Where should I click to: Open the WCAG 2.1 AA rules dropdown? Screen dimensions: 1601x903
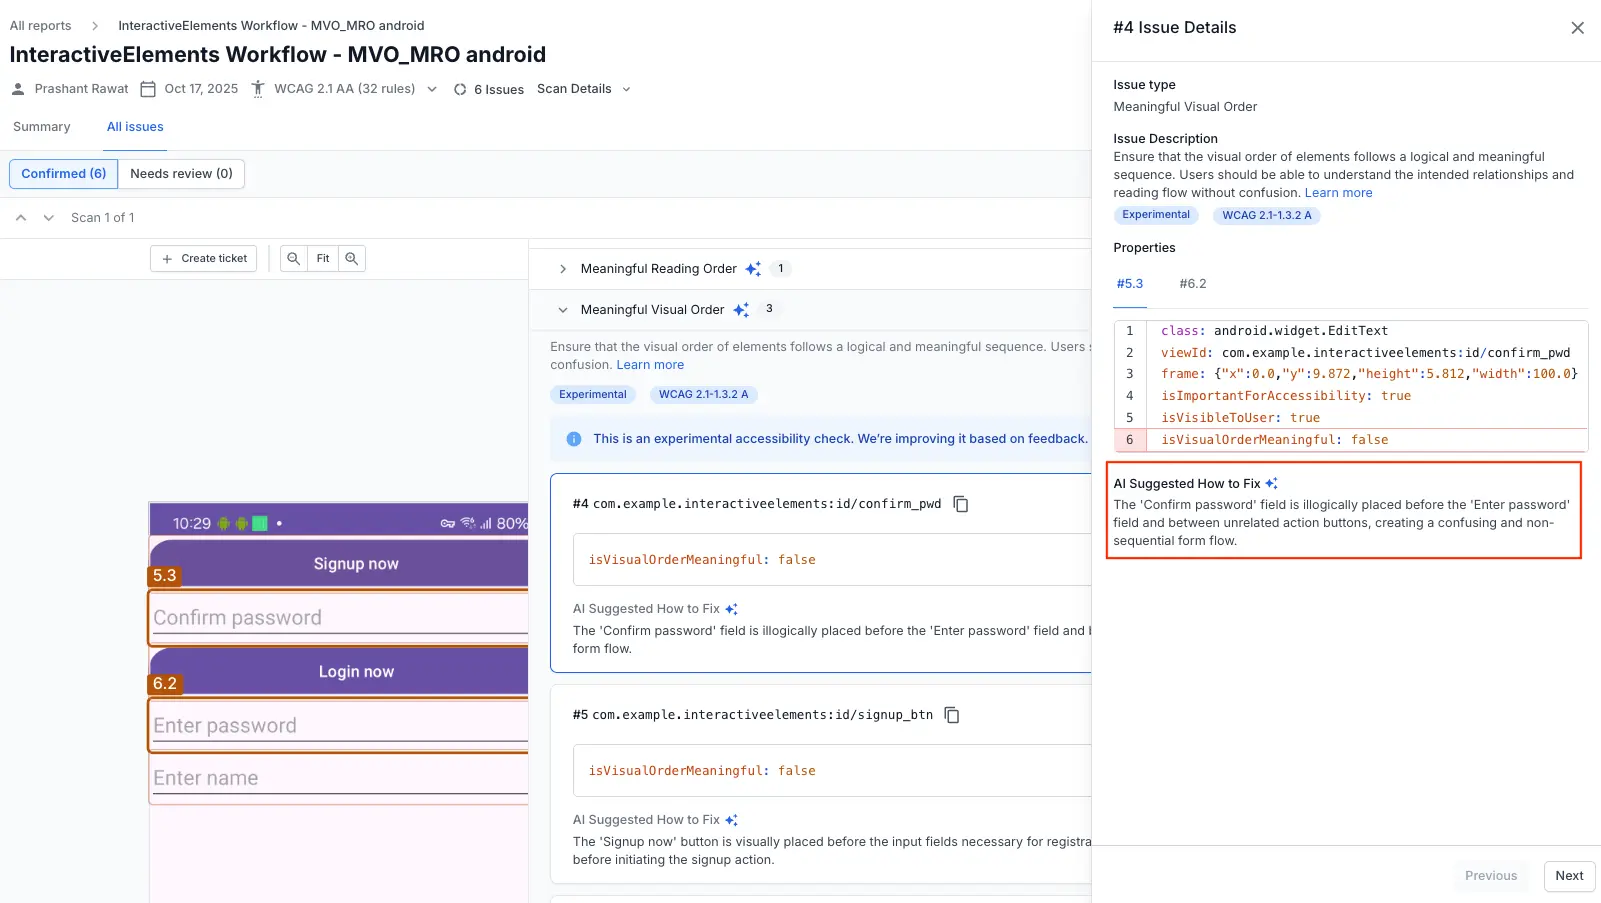pos(431,88)
